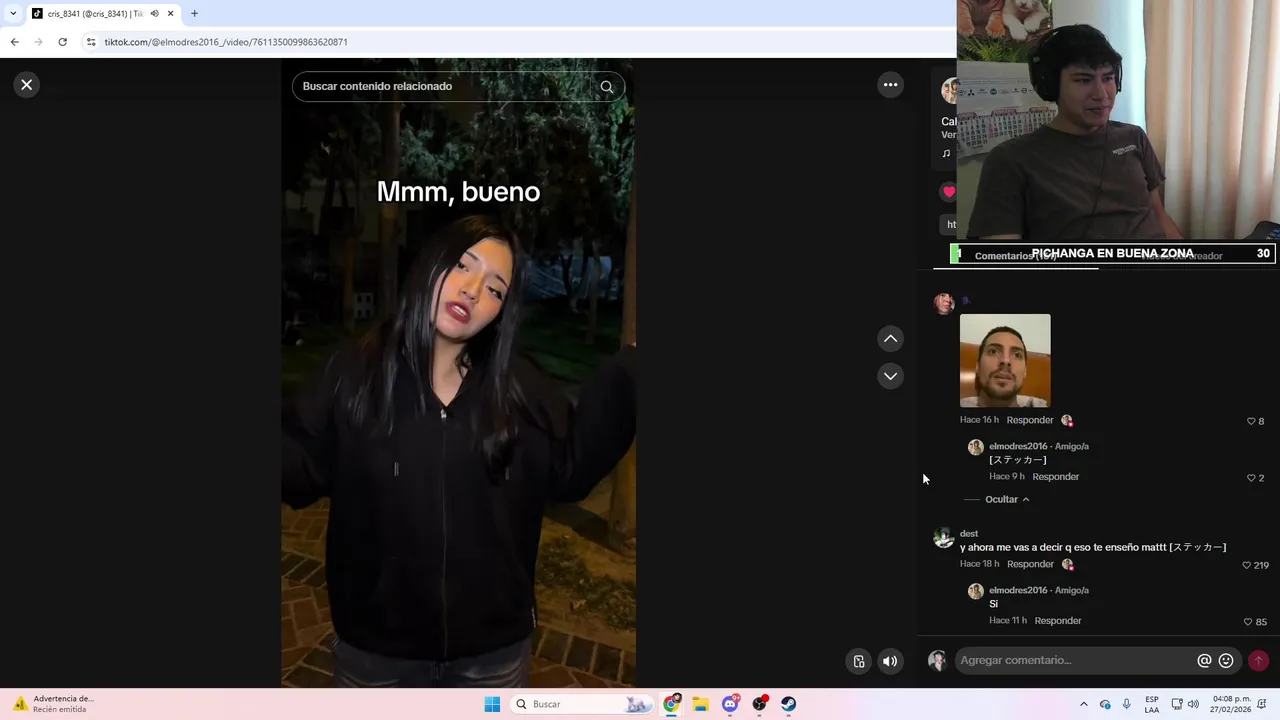Screen dimensions: 1280x720
Task: Click the creator avatar on 'Si' reply
Action: (x=976, y=591)
